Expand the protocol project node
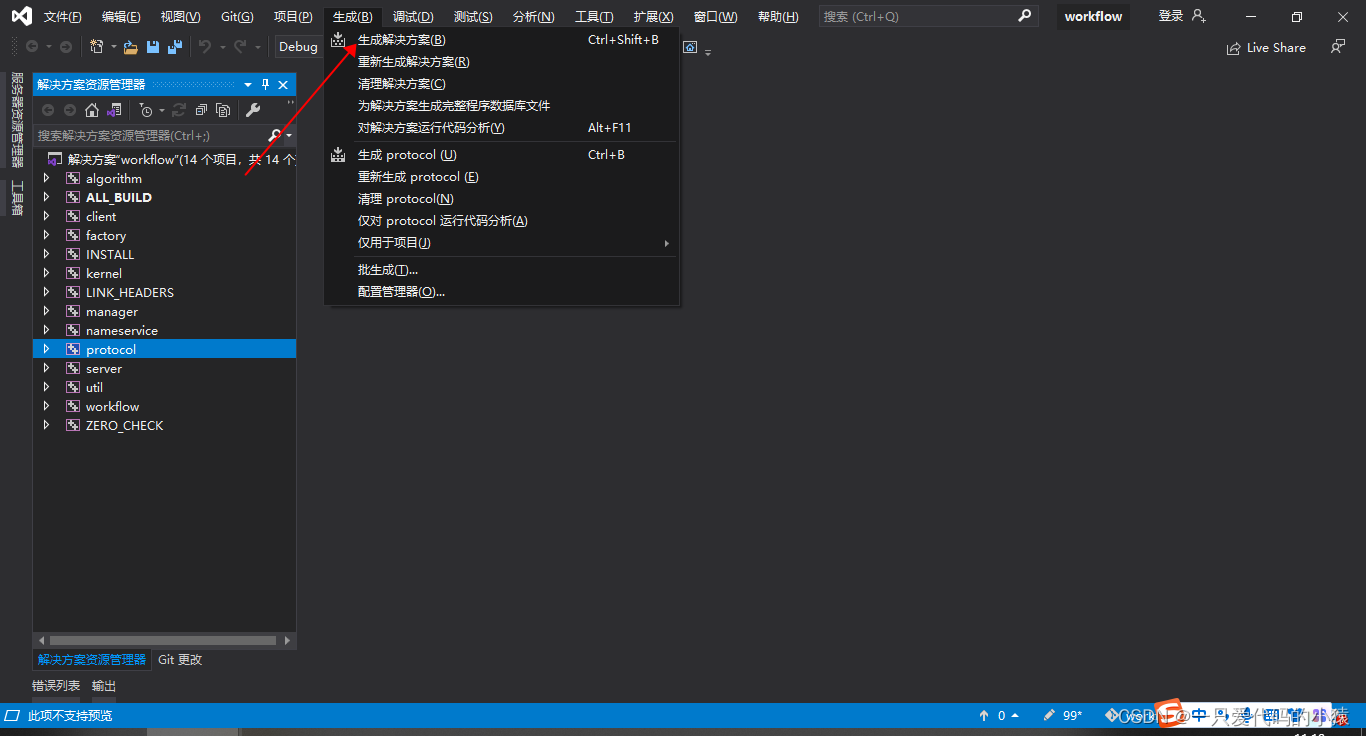The image size is (1366, 736). click(45, 349)
